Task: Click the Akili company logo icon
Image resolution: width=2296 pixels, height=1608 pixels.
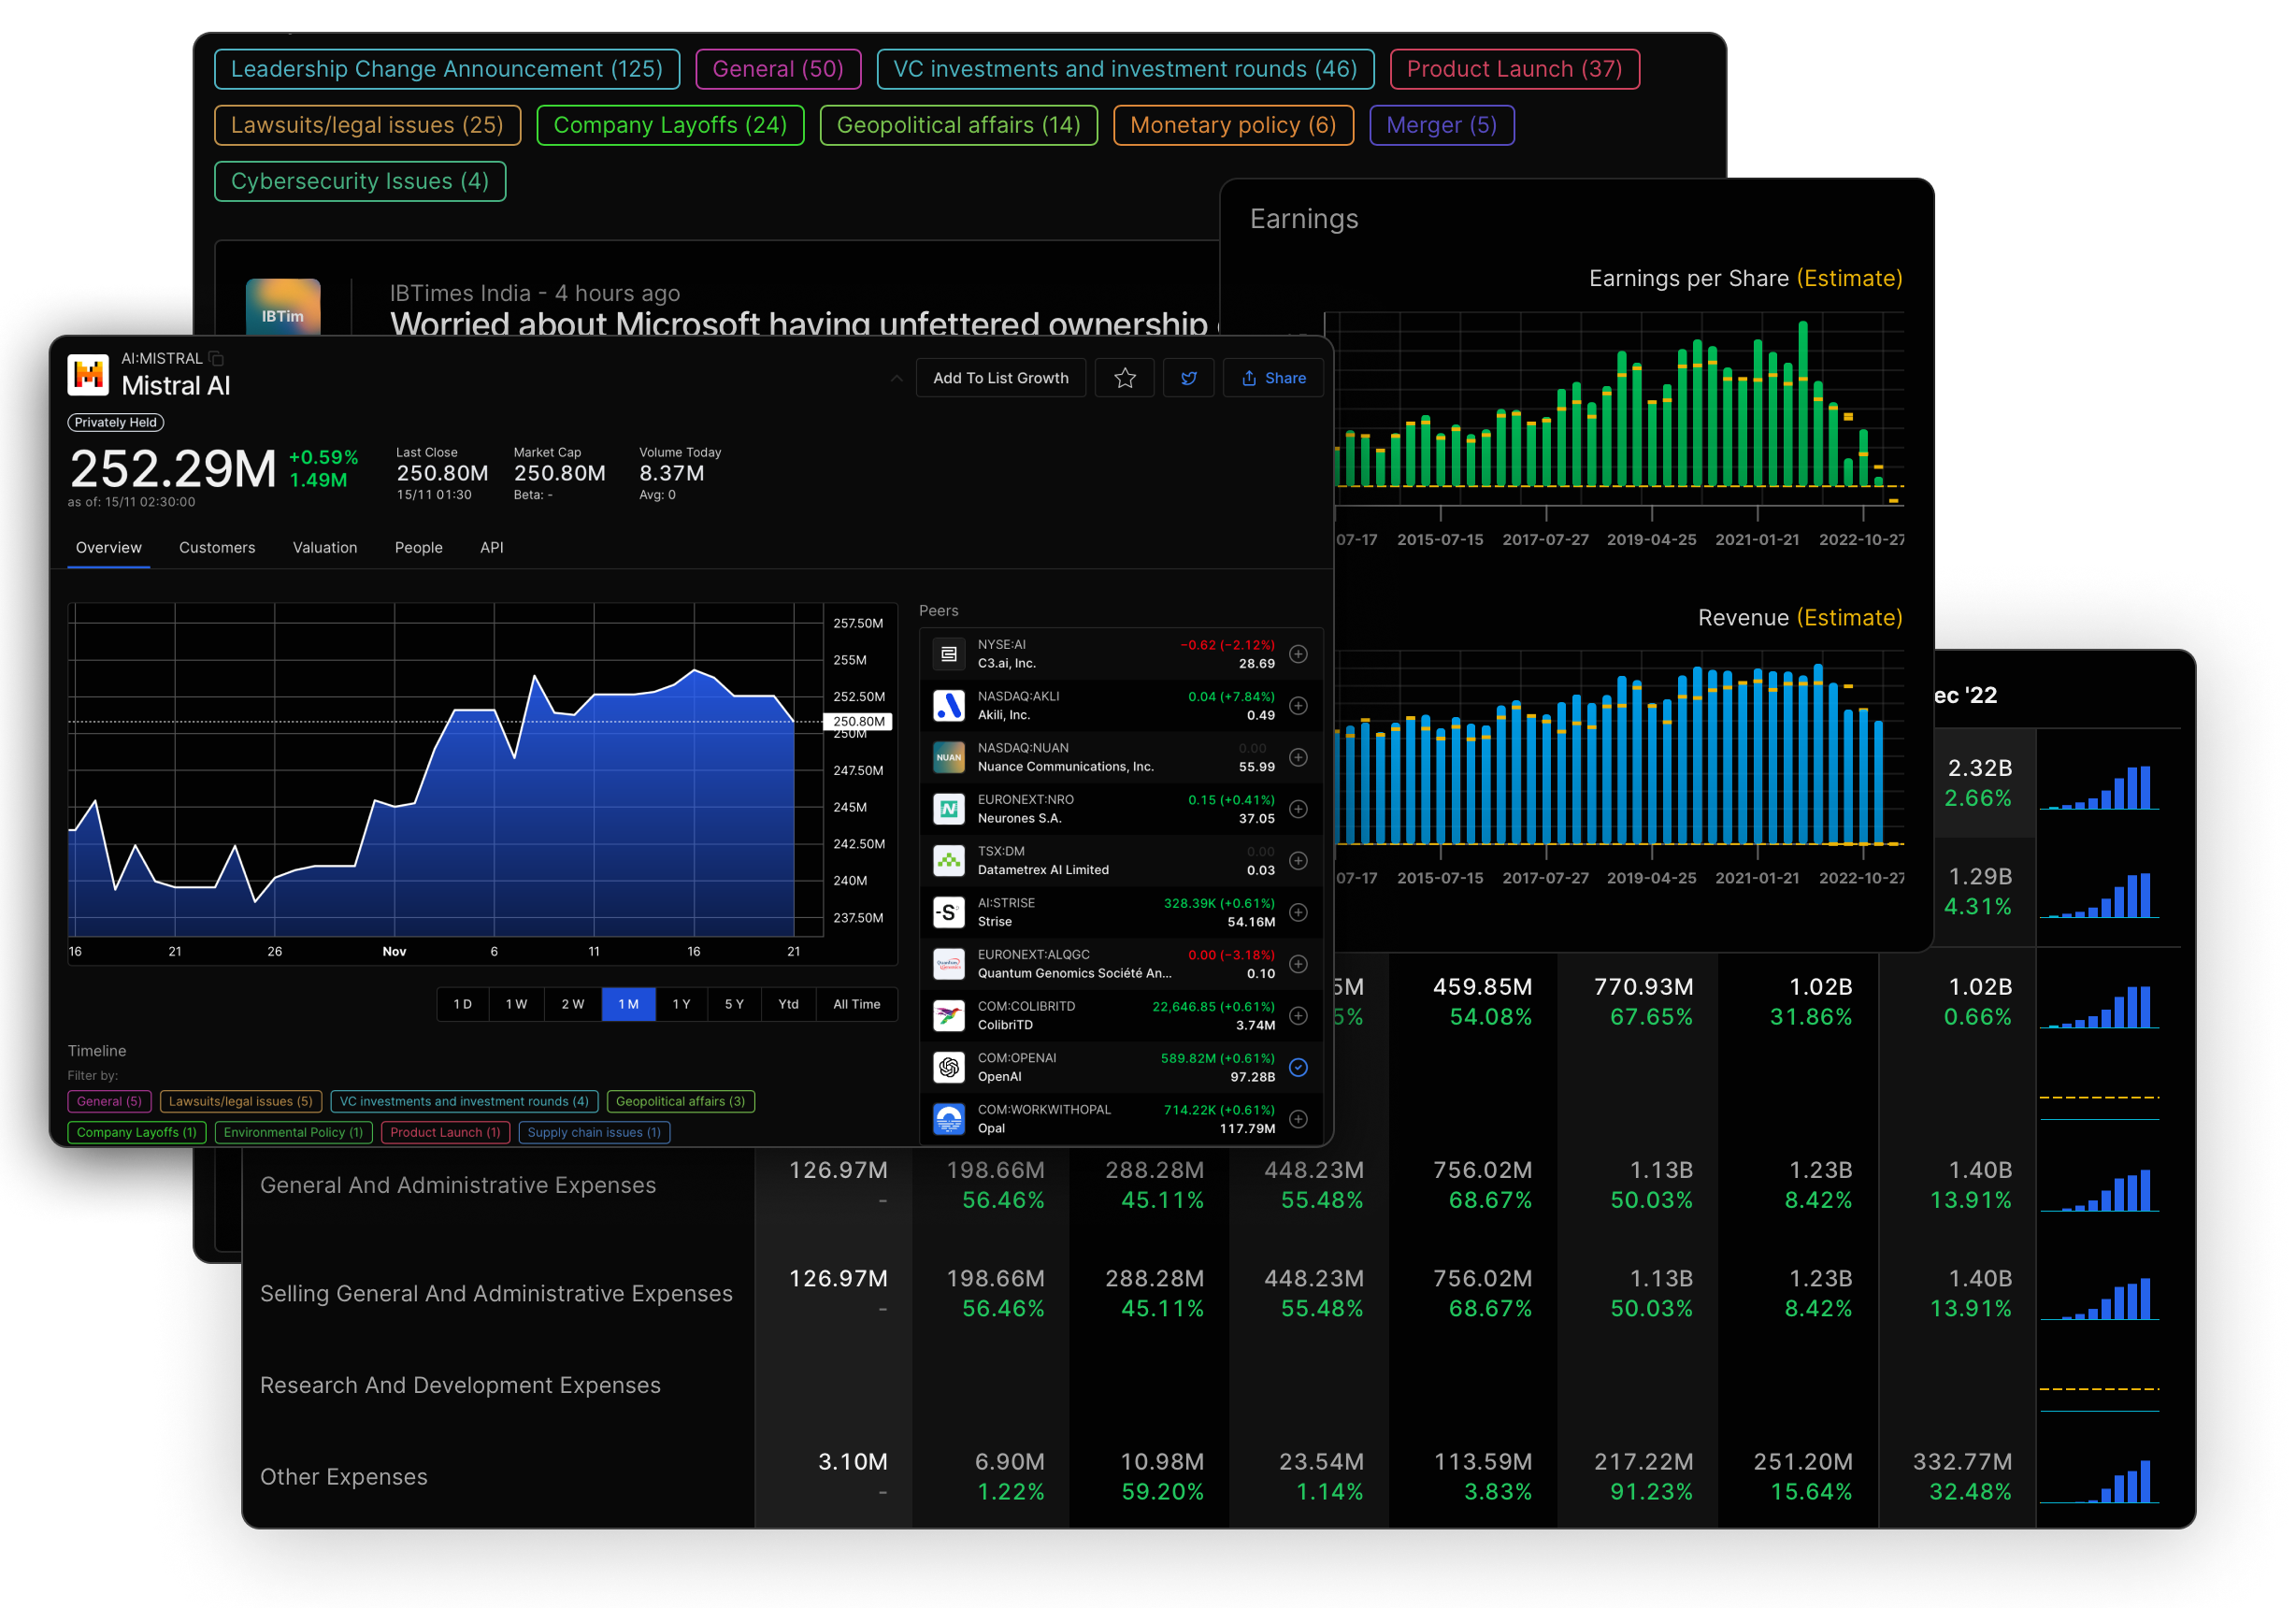Action: pyautogui.click(x=949, y=706)
